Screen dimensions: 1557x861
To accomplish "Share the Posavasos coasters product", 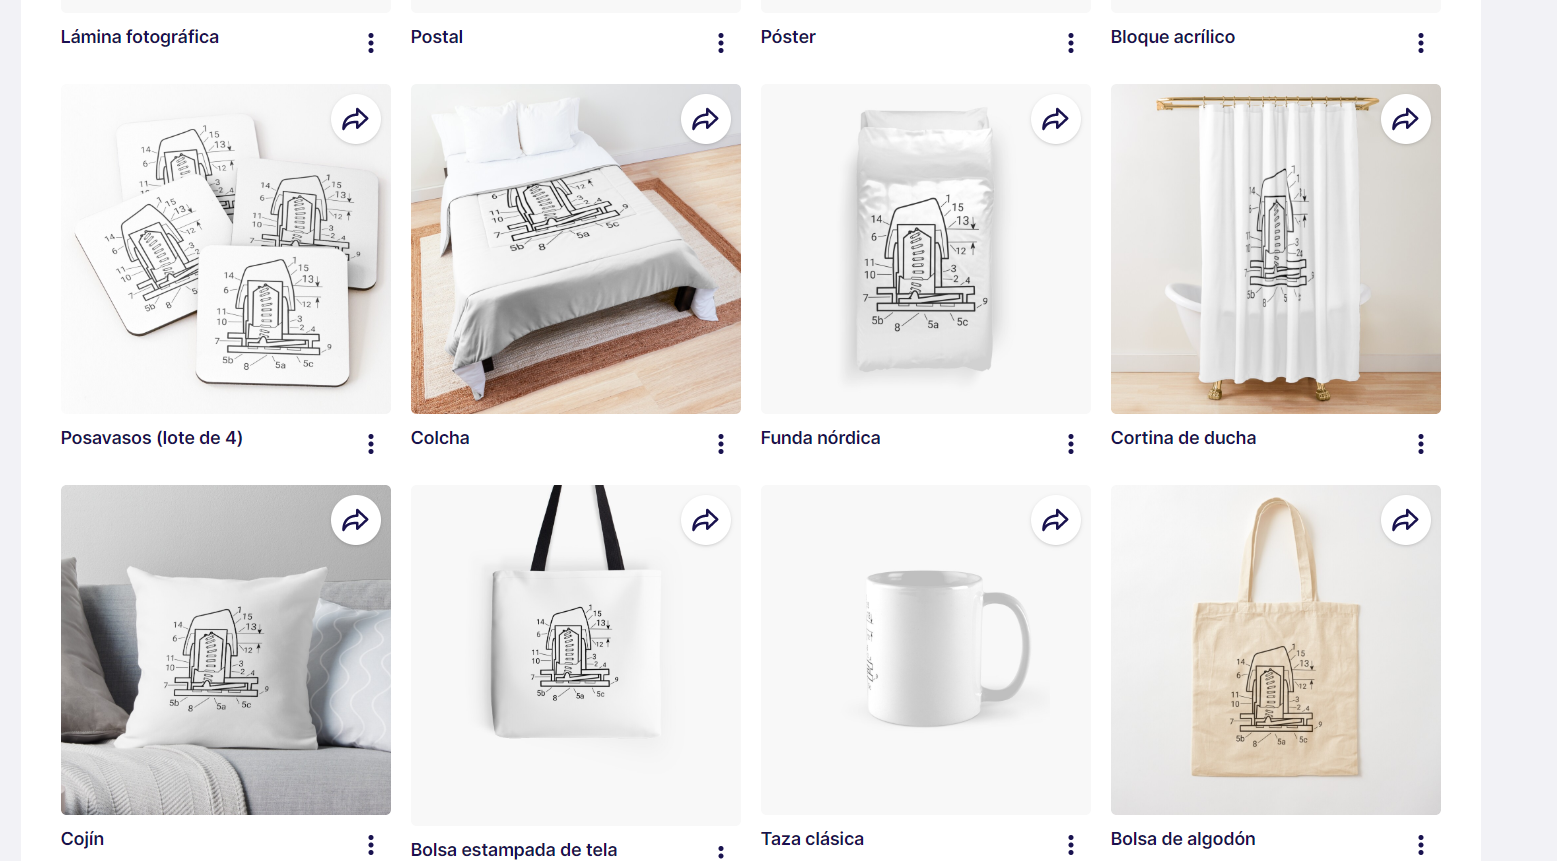I will (356, 120).
